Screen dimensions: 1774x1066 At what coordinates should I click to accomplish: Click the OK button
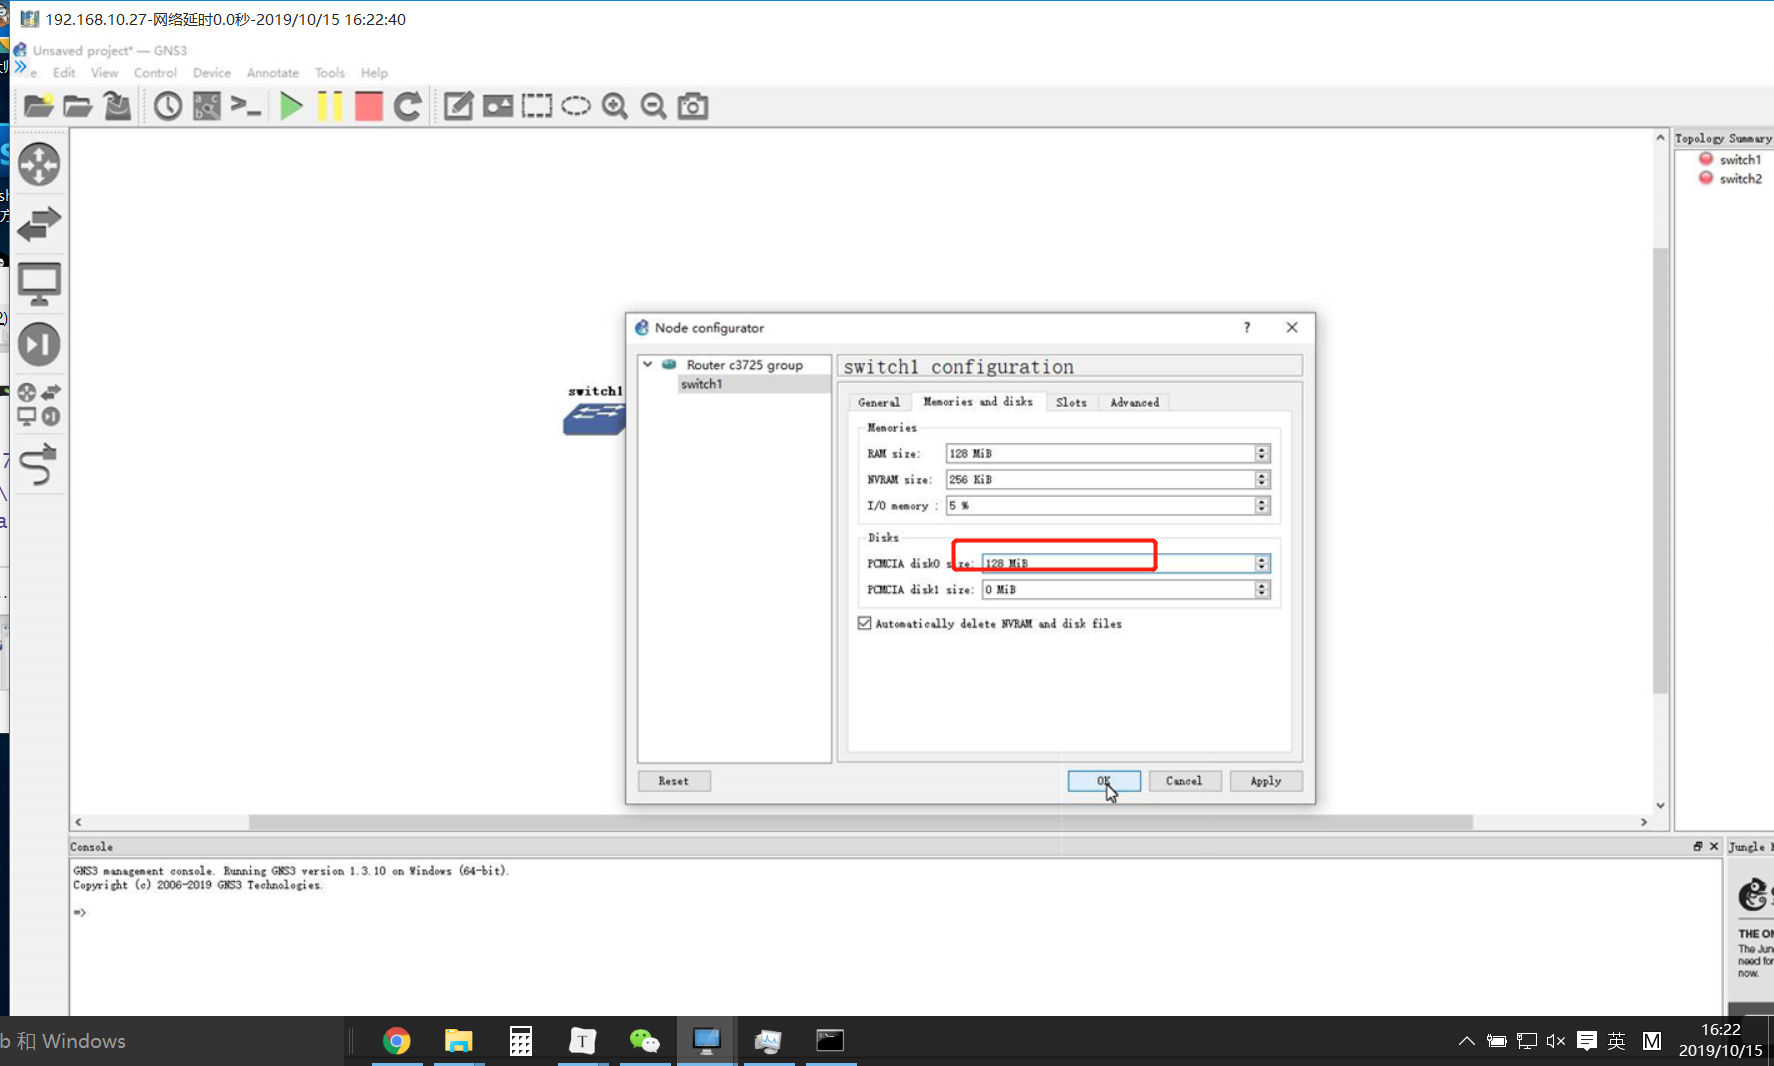tap(1104, 781)
